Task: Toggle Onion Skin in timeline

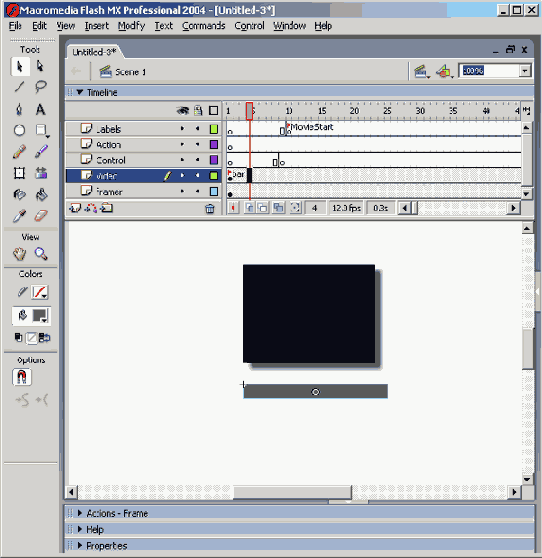Action: tap(249, 208)
